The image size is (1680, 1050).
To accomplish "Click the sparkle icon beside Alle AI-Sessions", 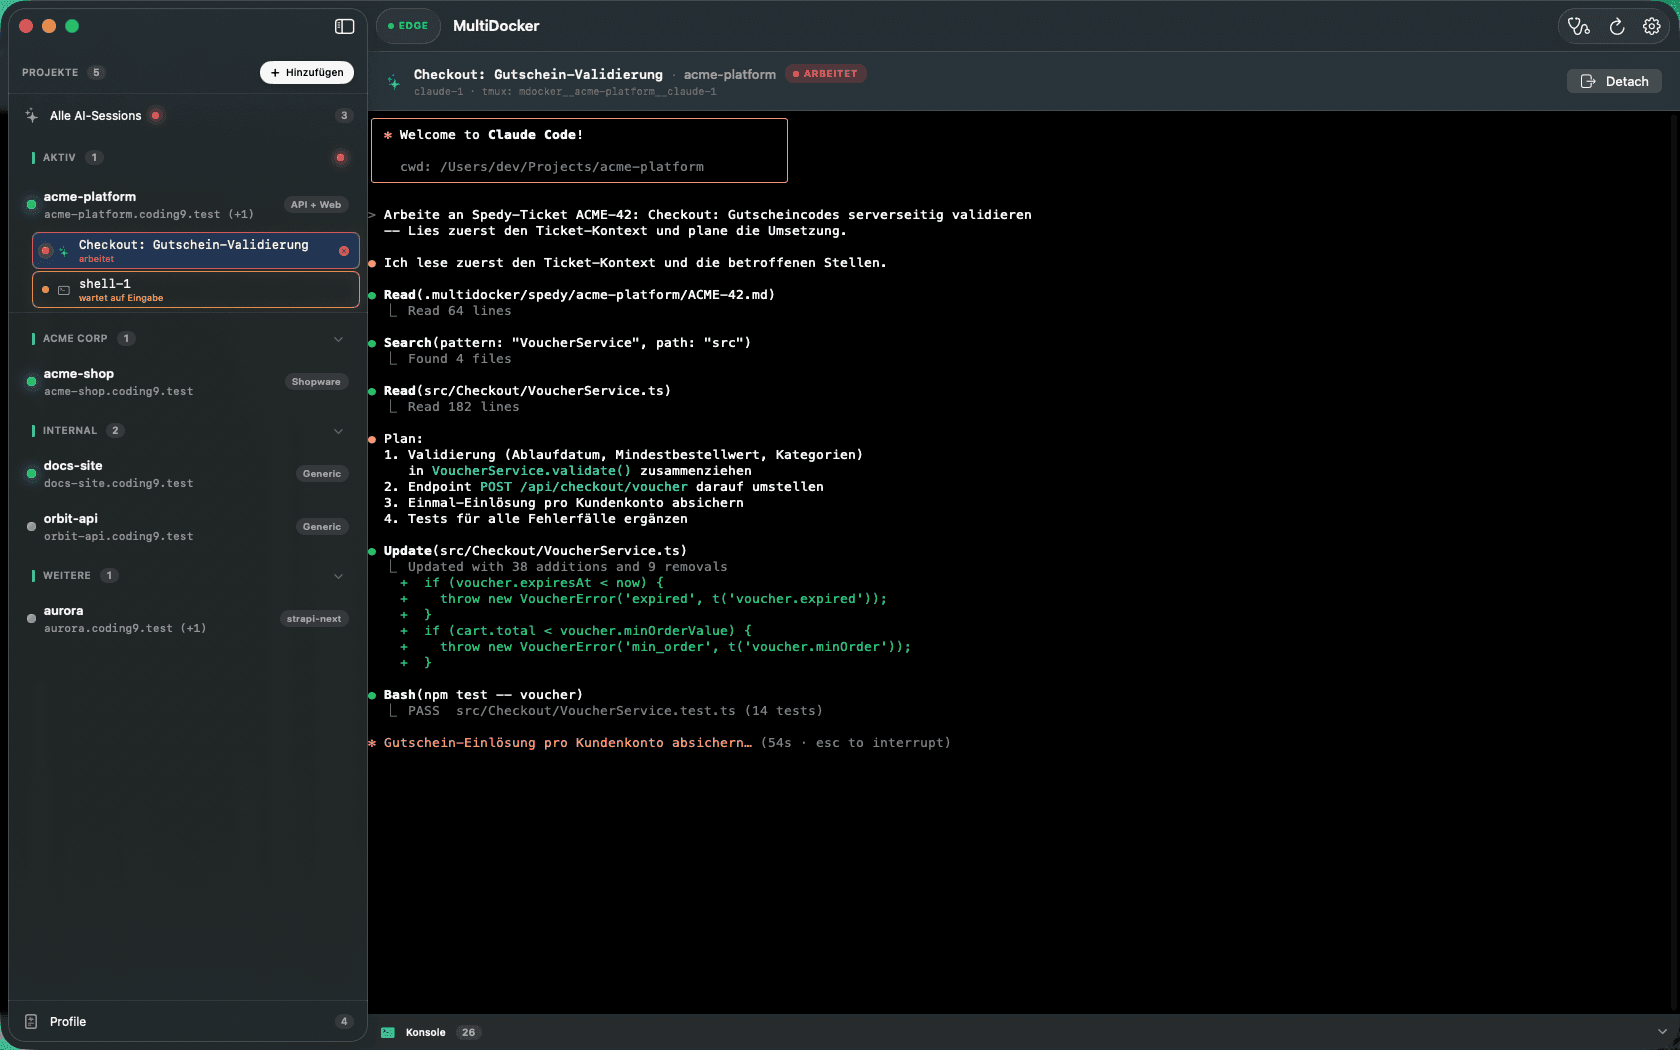I will click(x=32, y=116).
